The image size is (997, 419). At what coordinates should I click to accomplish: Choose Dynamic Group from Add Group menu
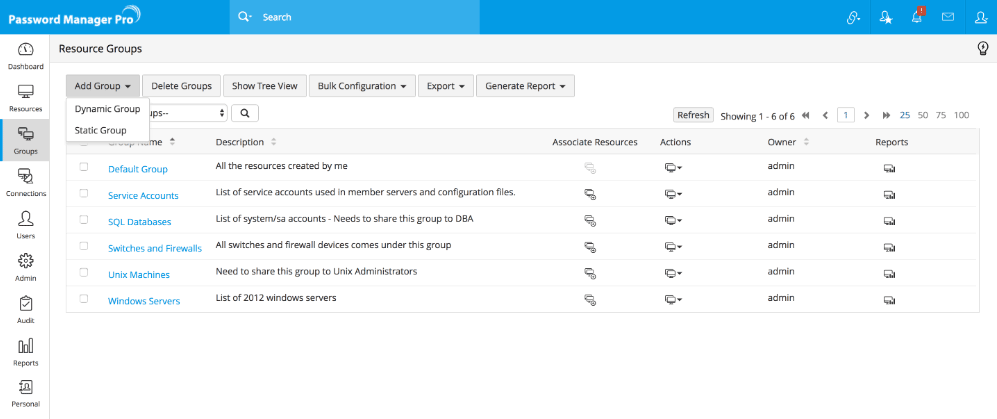point(107,109)
